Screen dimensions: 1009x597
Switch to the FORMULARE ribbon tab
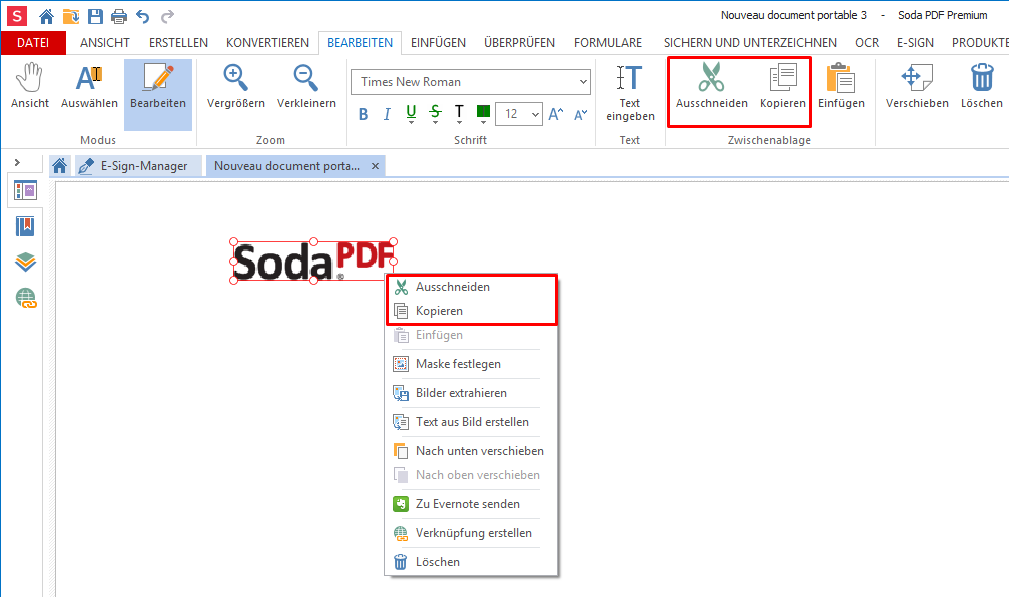pyautogui.click(x=608, y=43)
